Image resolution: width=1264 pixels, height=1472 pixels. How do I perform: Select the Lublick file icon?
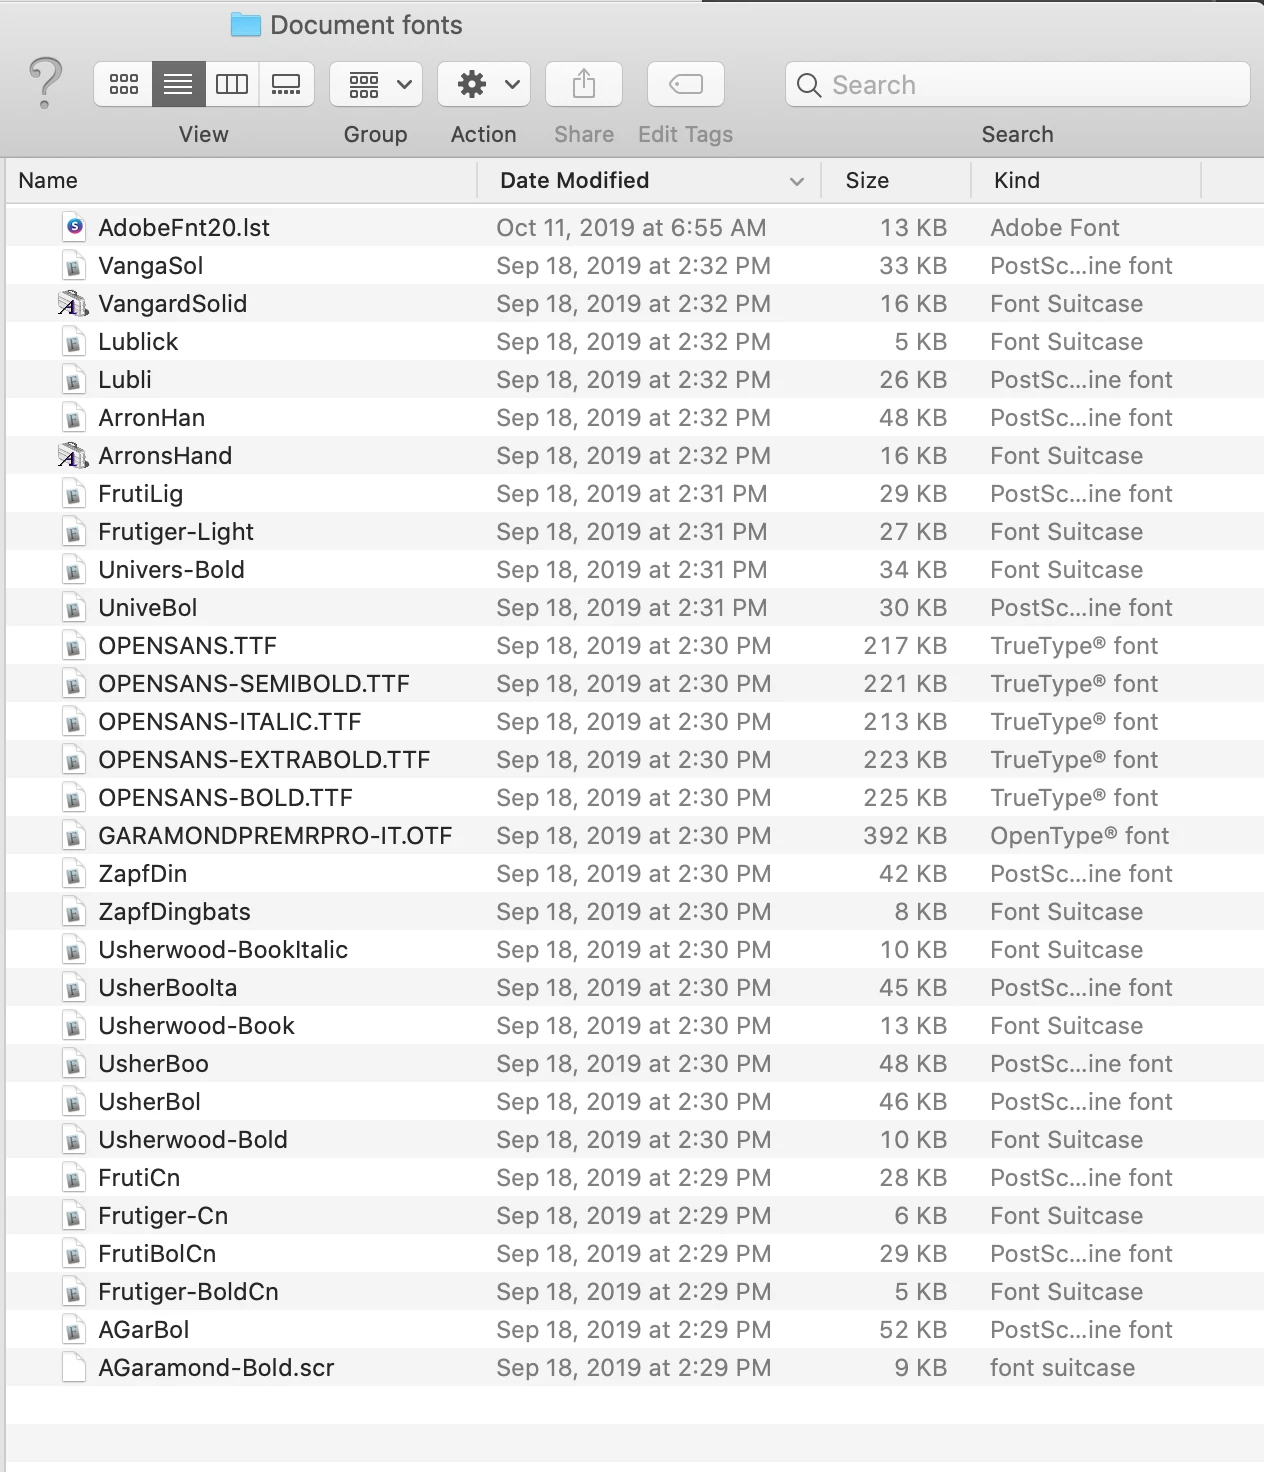(74, 341)
